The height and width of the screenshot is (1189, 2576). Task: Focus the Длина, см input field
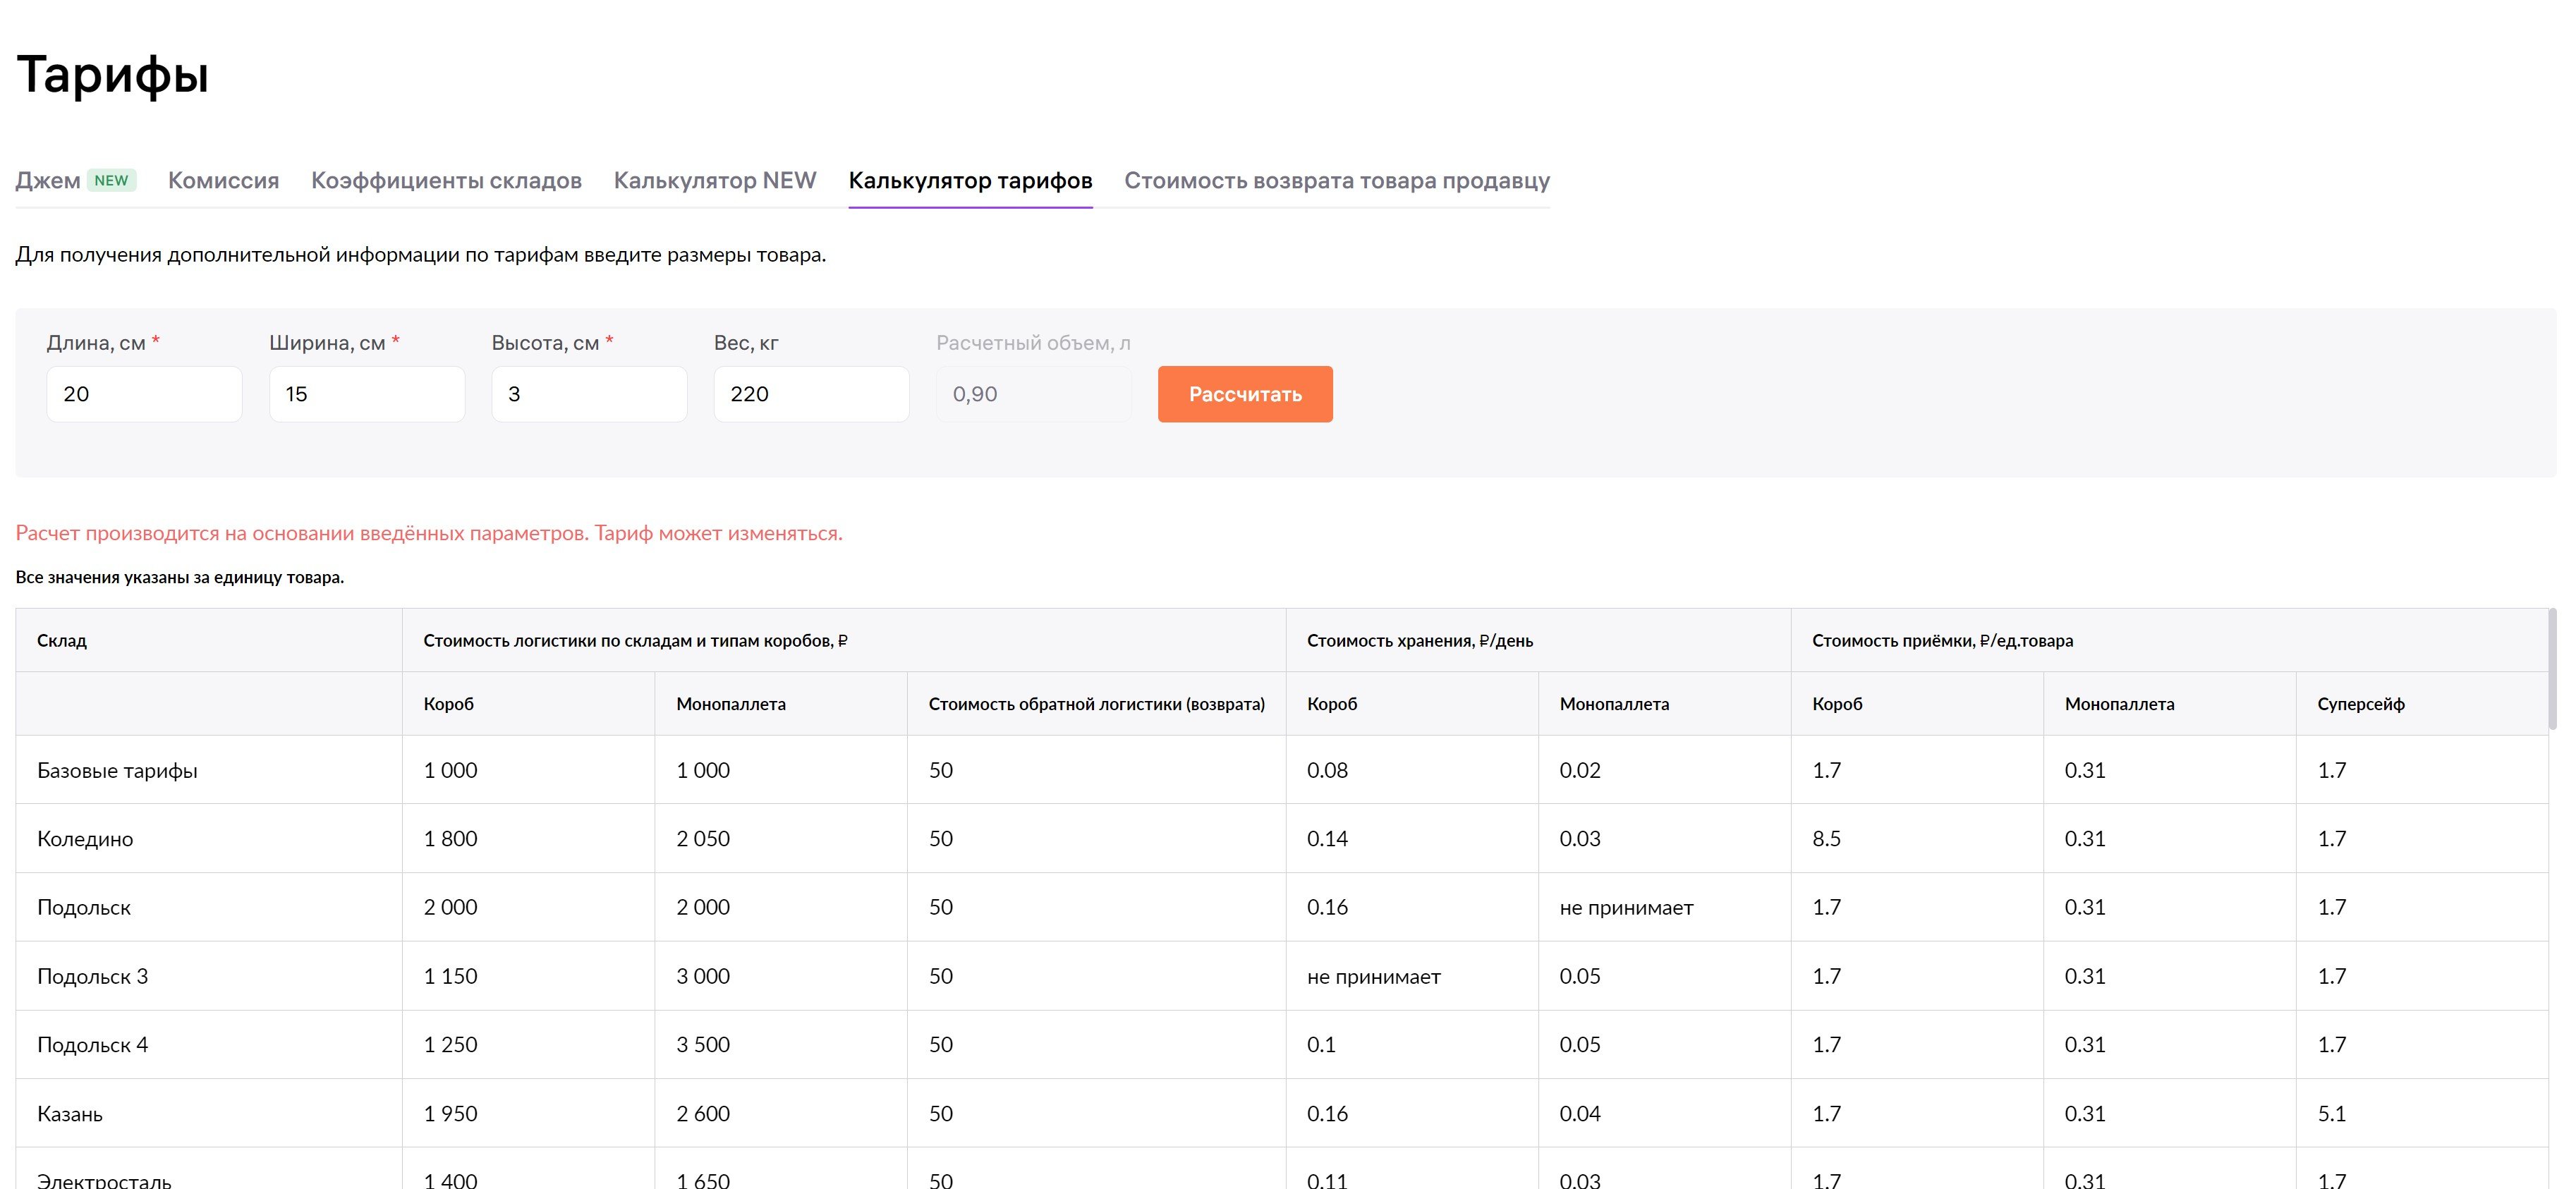click(x=144, y=394)
